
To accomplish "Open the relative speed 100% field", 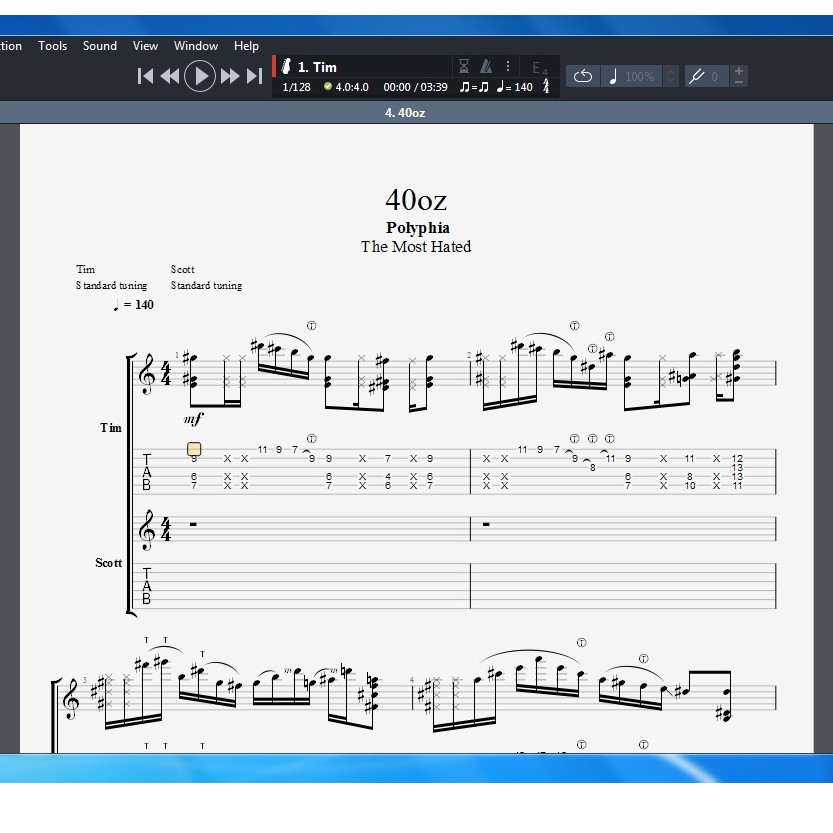I will tap(639, 76).
